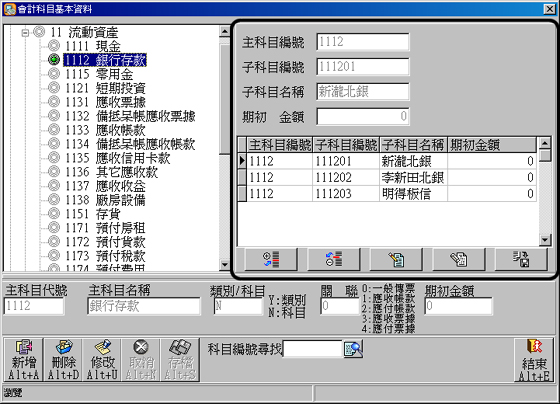Select tree node 1112 銀行存款
560x404 pixels.
click(x=105, y=60)
